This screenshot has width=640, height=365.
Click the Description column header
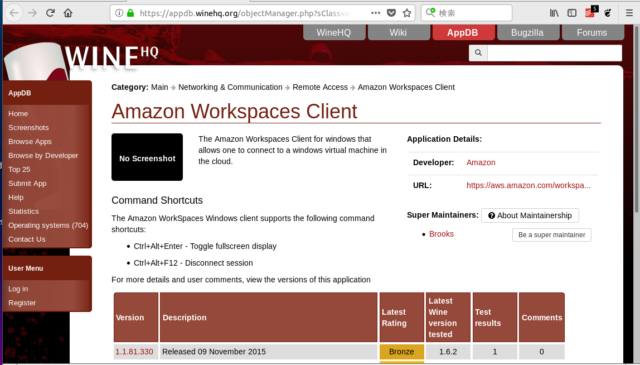[269, 317]
